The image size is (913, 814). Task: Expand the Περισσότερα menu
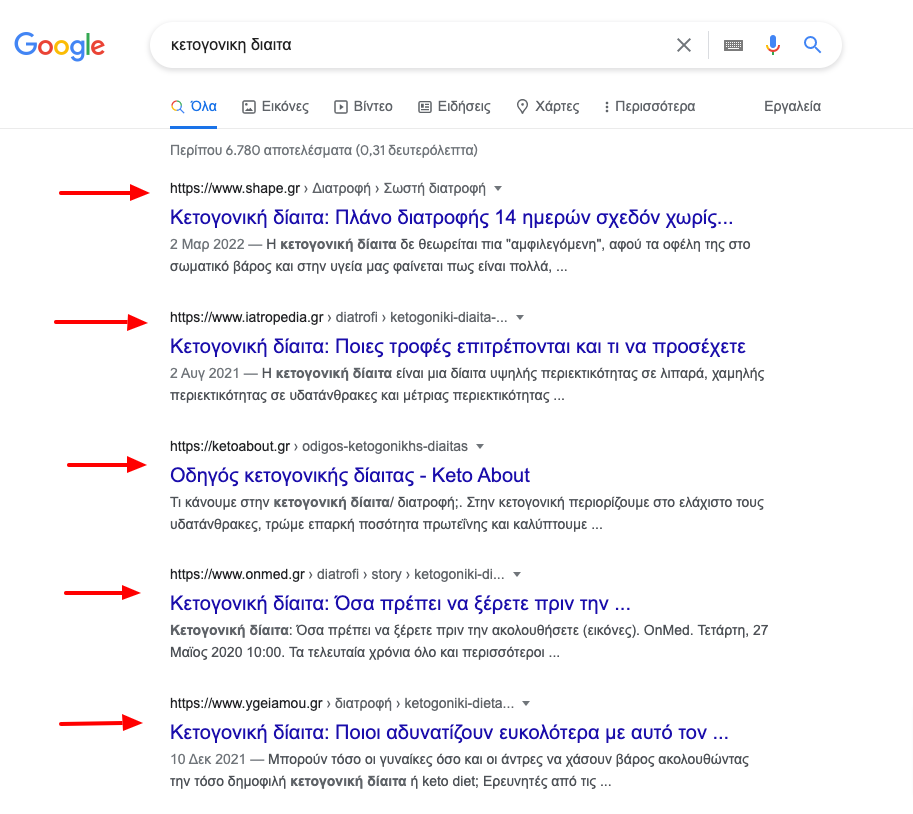pyautogui.click(x=650, y=107)
